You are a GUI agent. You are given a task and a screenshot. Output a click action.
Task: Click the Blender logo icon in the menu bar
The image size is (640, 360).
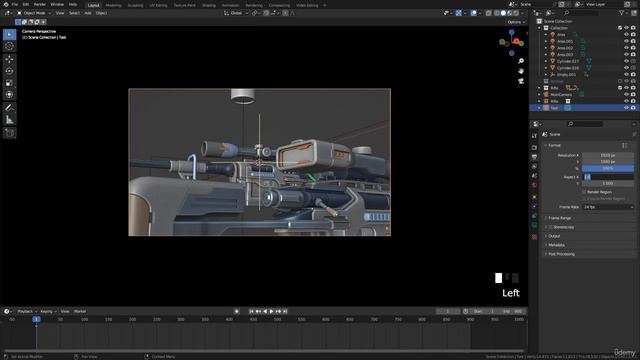coord(6,4)
